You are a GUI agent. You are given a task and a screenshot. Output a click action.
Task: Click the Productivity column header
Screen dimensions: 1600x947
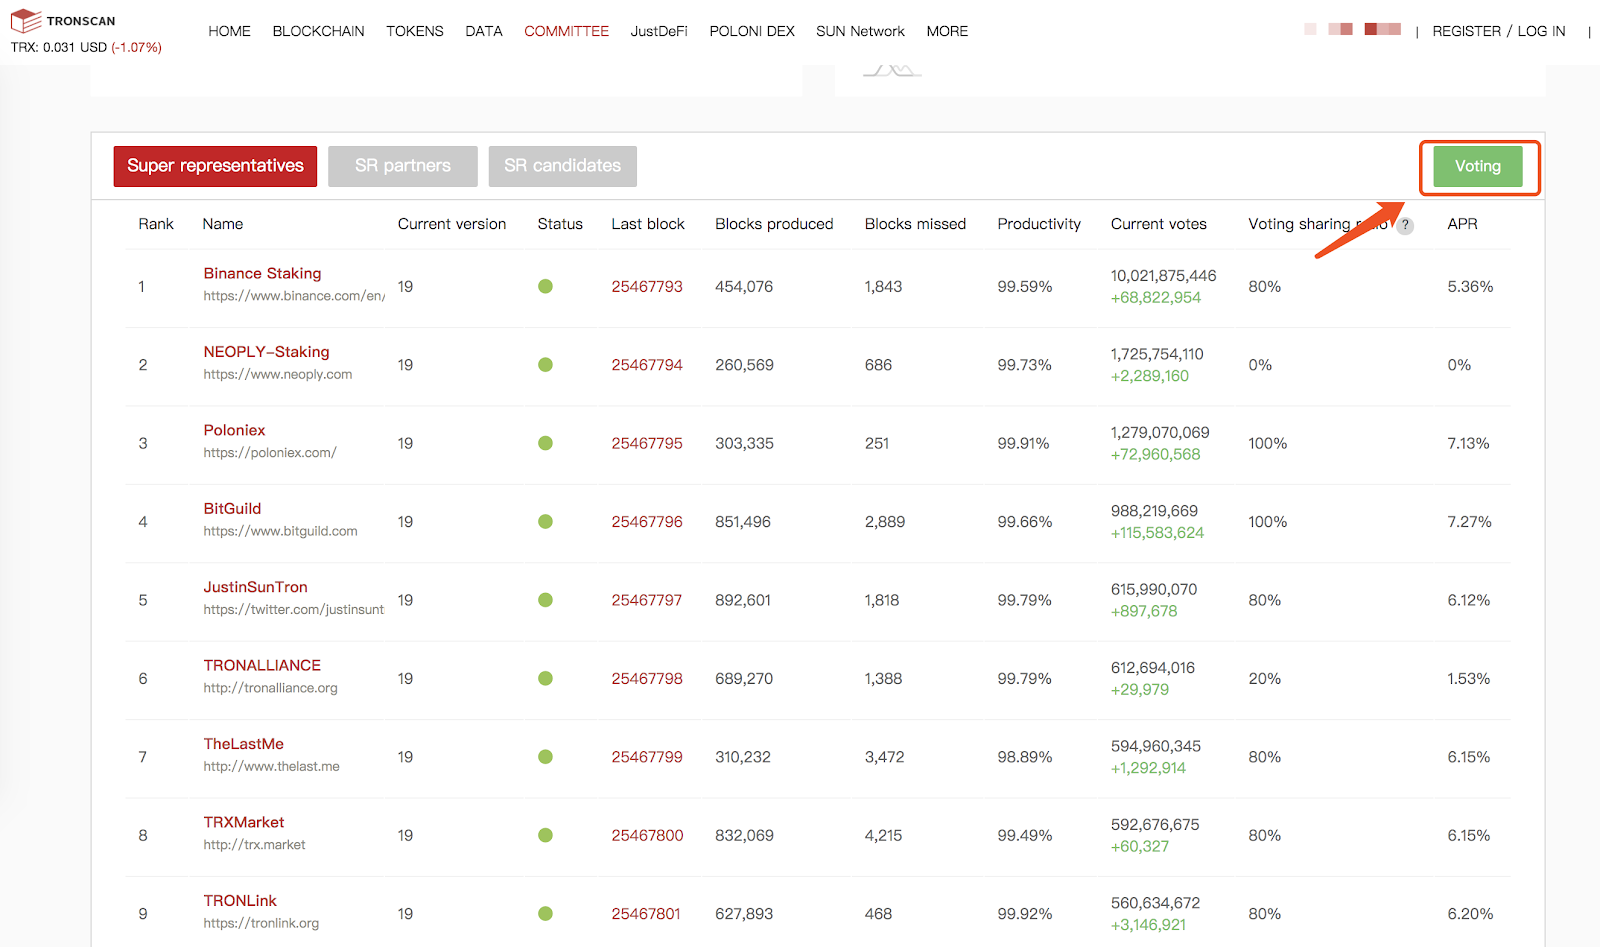click(1039, 224)
